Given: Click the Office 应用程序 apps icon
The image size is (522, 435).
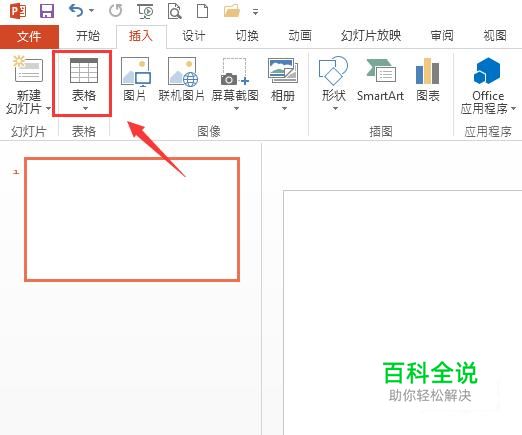Looking at the screenshot, I should point(487,71).
